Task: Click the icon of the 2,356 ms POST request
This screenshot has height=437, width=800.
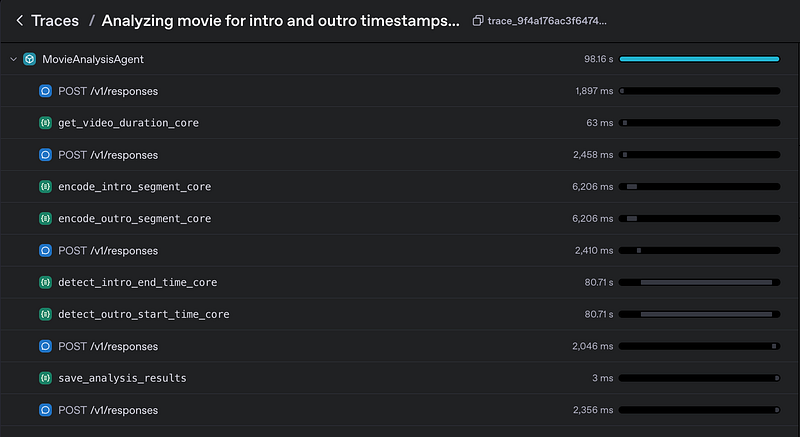Action: (x=45, y=410)
